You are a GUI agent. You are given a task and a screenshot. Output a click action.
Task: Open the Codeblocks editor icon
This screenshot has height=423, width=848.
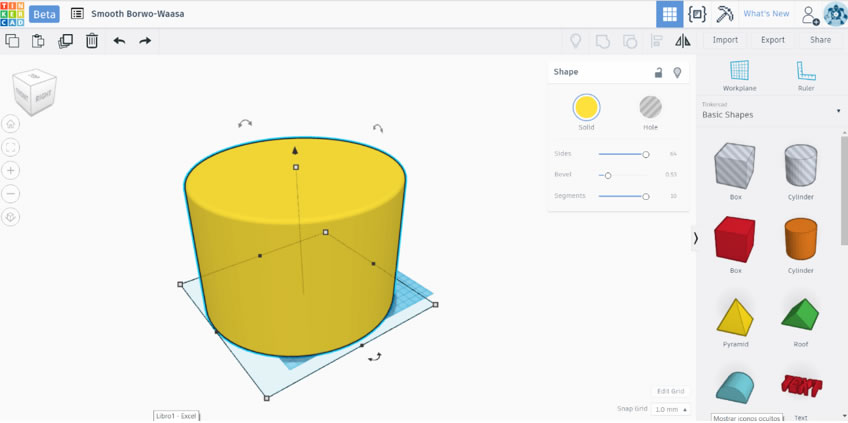pos(697,14)
